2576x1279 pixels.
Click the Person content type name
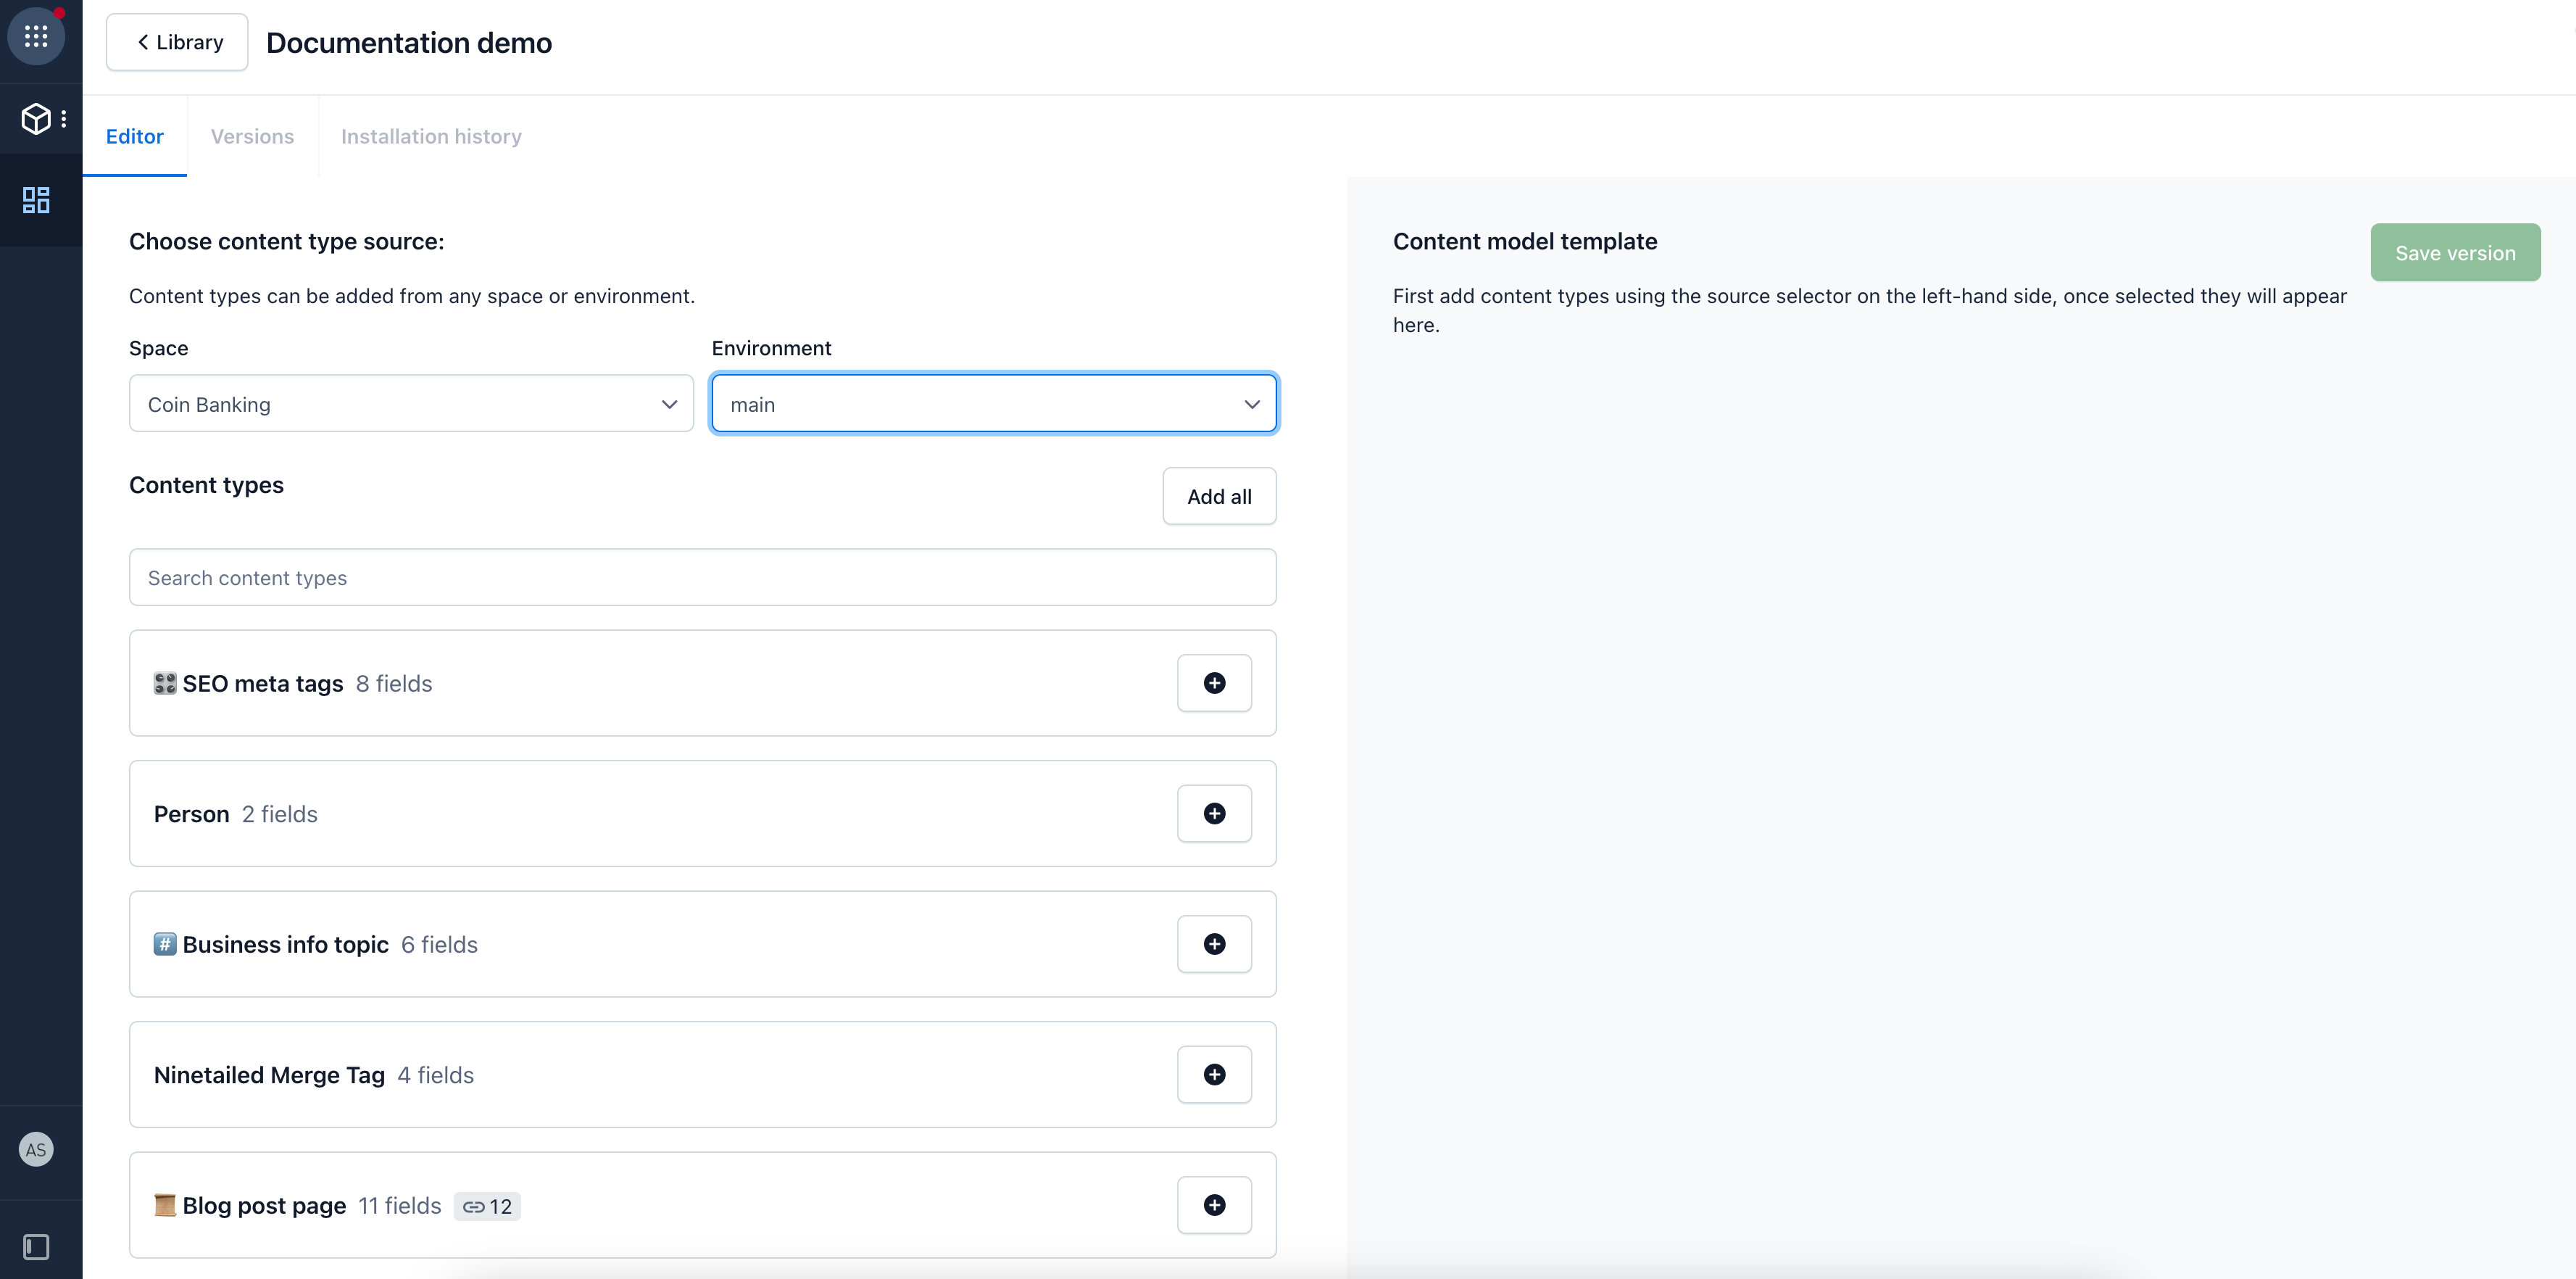click(x=192, y=815)
